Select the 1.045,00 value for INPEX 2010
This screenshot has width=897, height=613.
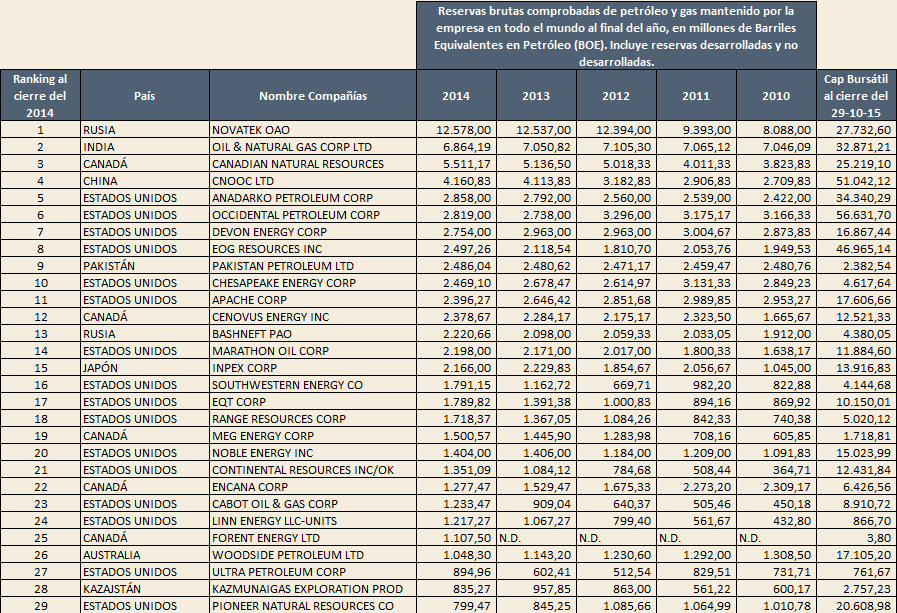pyautogui.click(x=776, y=368)
